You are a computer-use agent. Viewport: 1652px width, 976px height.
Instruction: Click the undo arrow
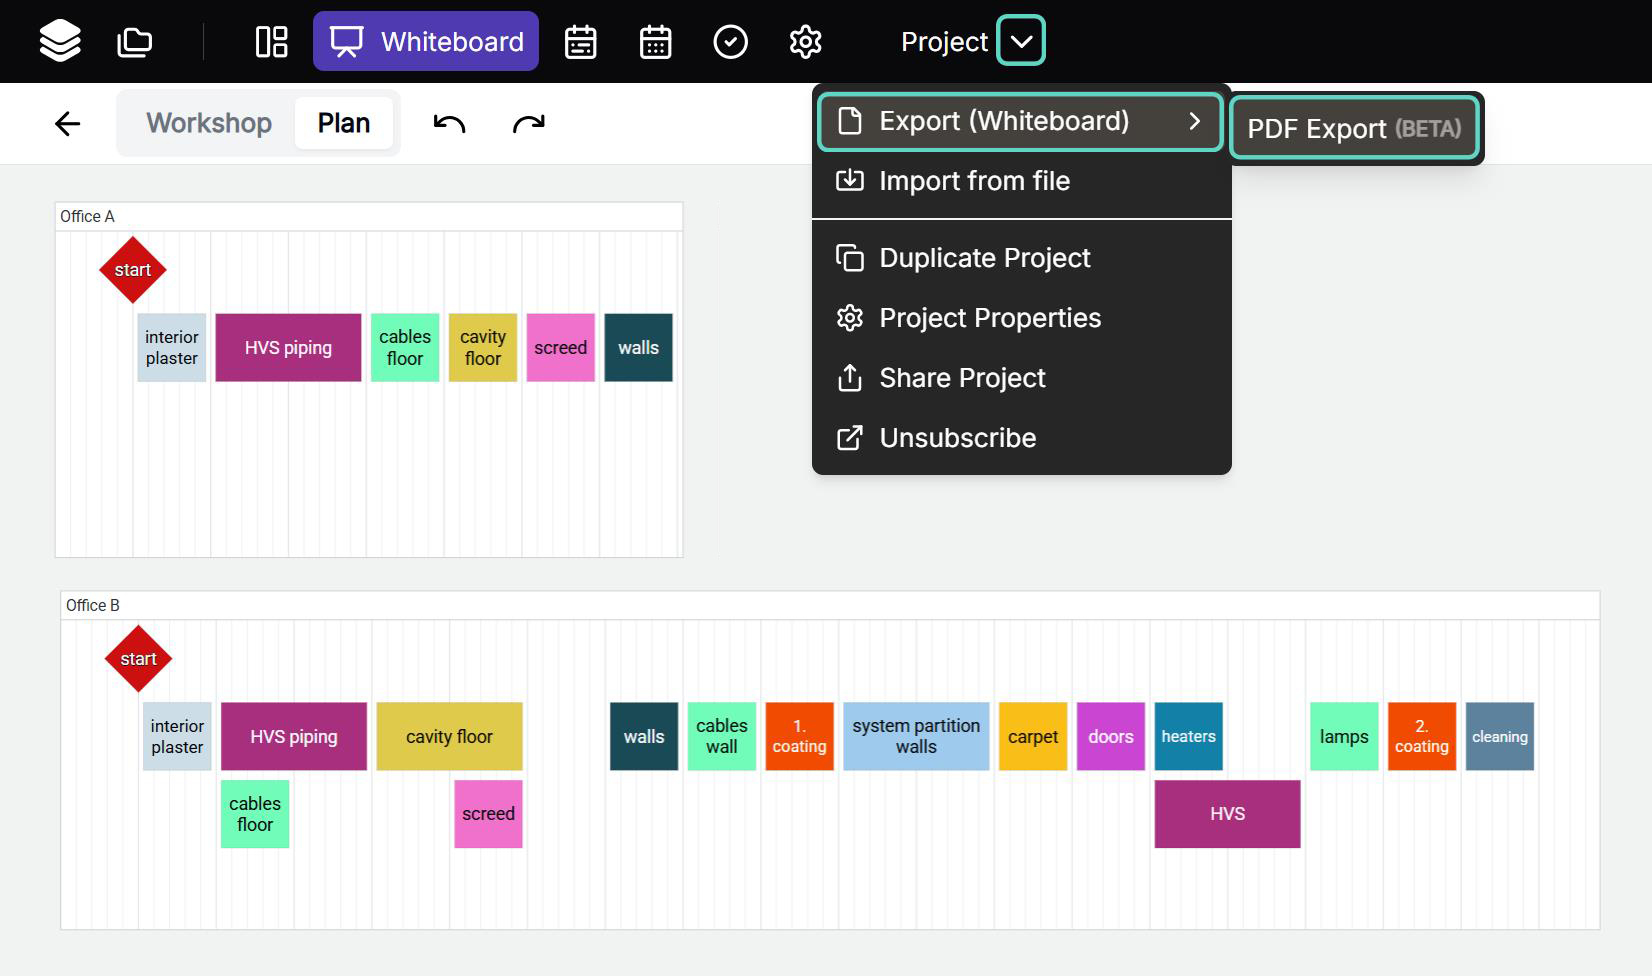449,123
